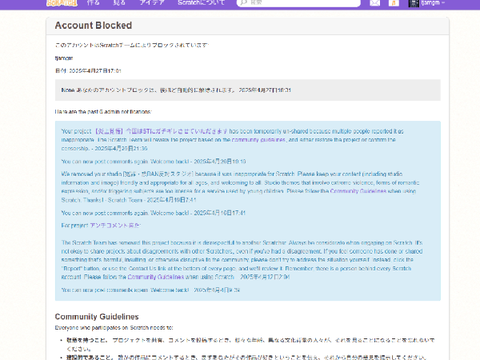Click the blocked username under the notice
Image resolution: width=480 pixels, height=360 pixels.
(64, 58)
